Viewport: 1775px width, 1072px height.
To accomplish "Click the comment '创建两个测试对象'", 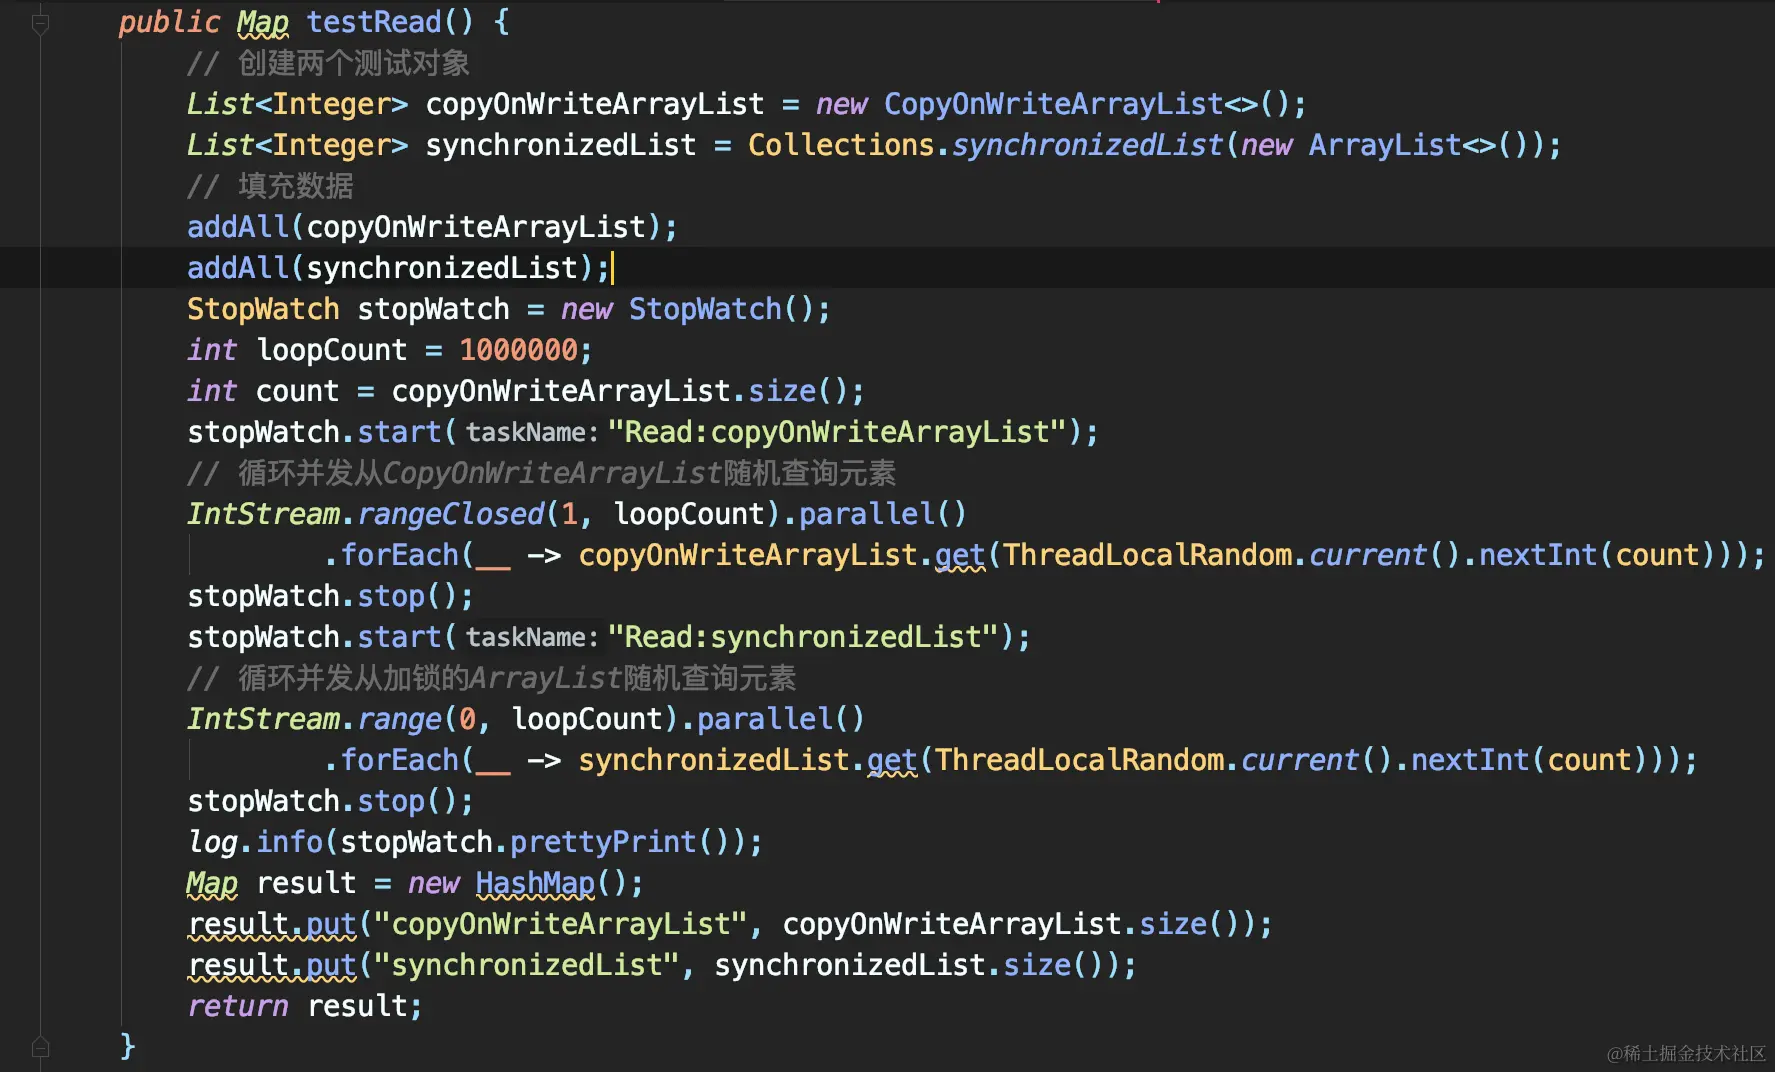I will point(328,63).
